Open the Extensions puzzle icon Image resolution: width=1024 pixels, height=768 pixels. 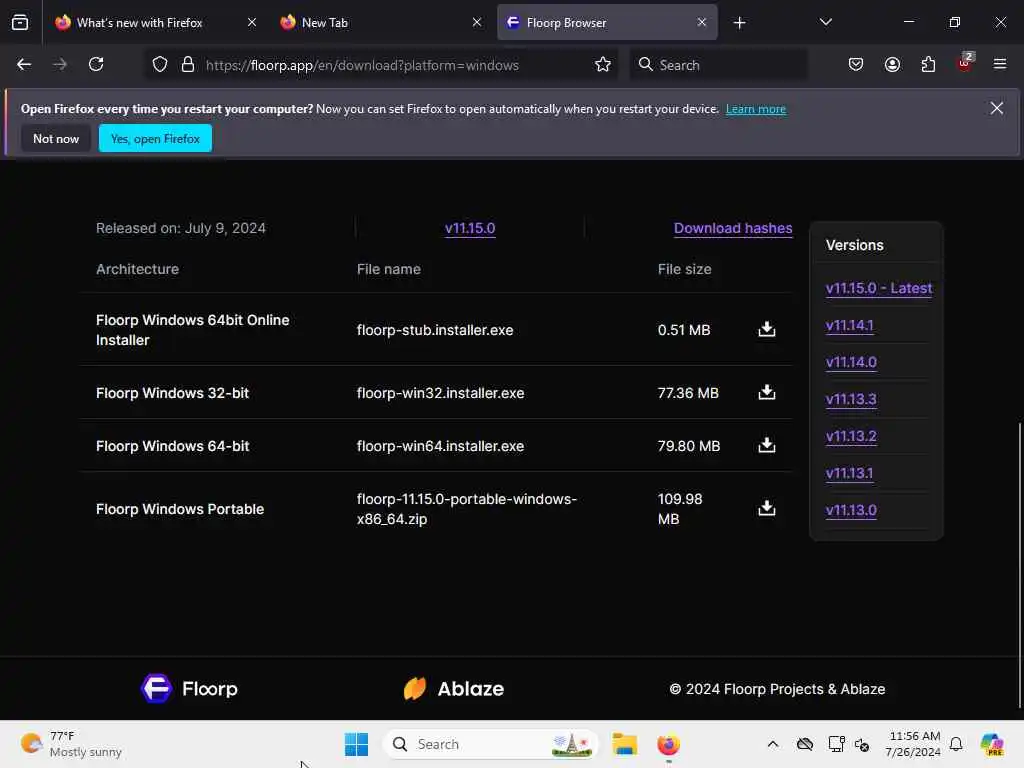[928, 64]
